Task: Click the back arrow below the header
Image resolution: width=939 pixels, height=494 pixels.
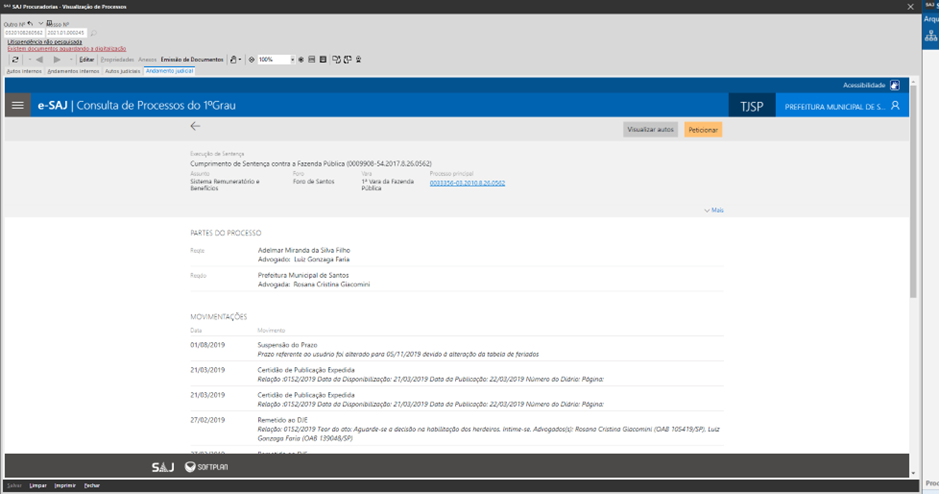Action: coord(195,127)
